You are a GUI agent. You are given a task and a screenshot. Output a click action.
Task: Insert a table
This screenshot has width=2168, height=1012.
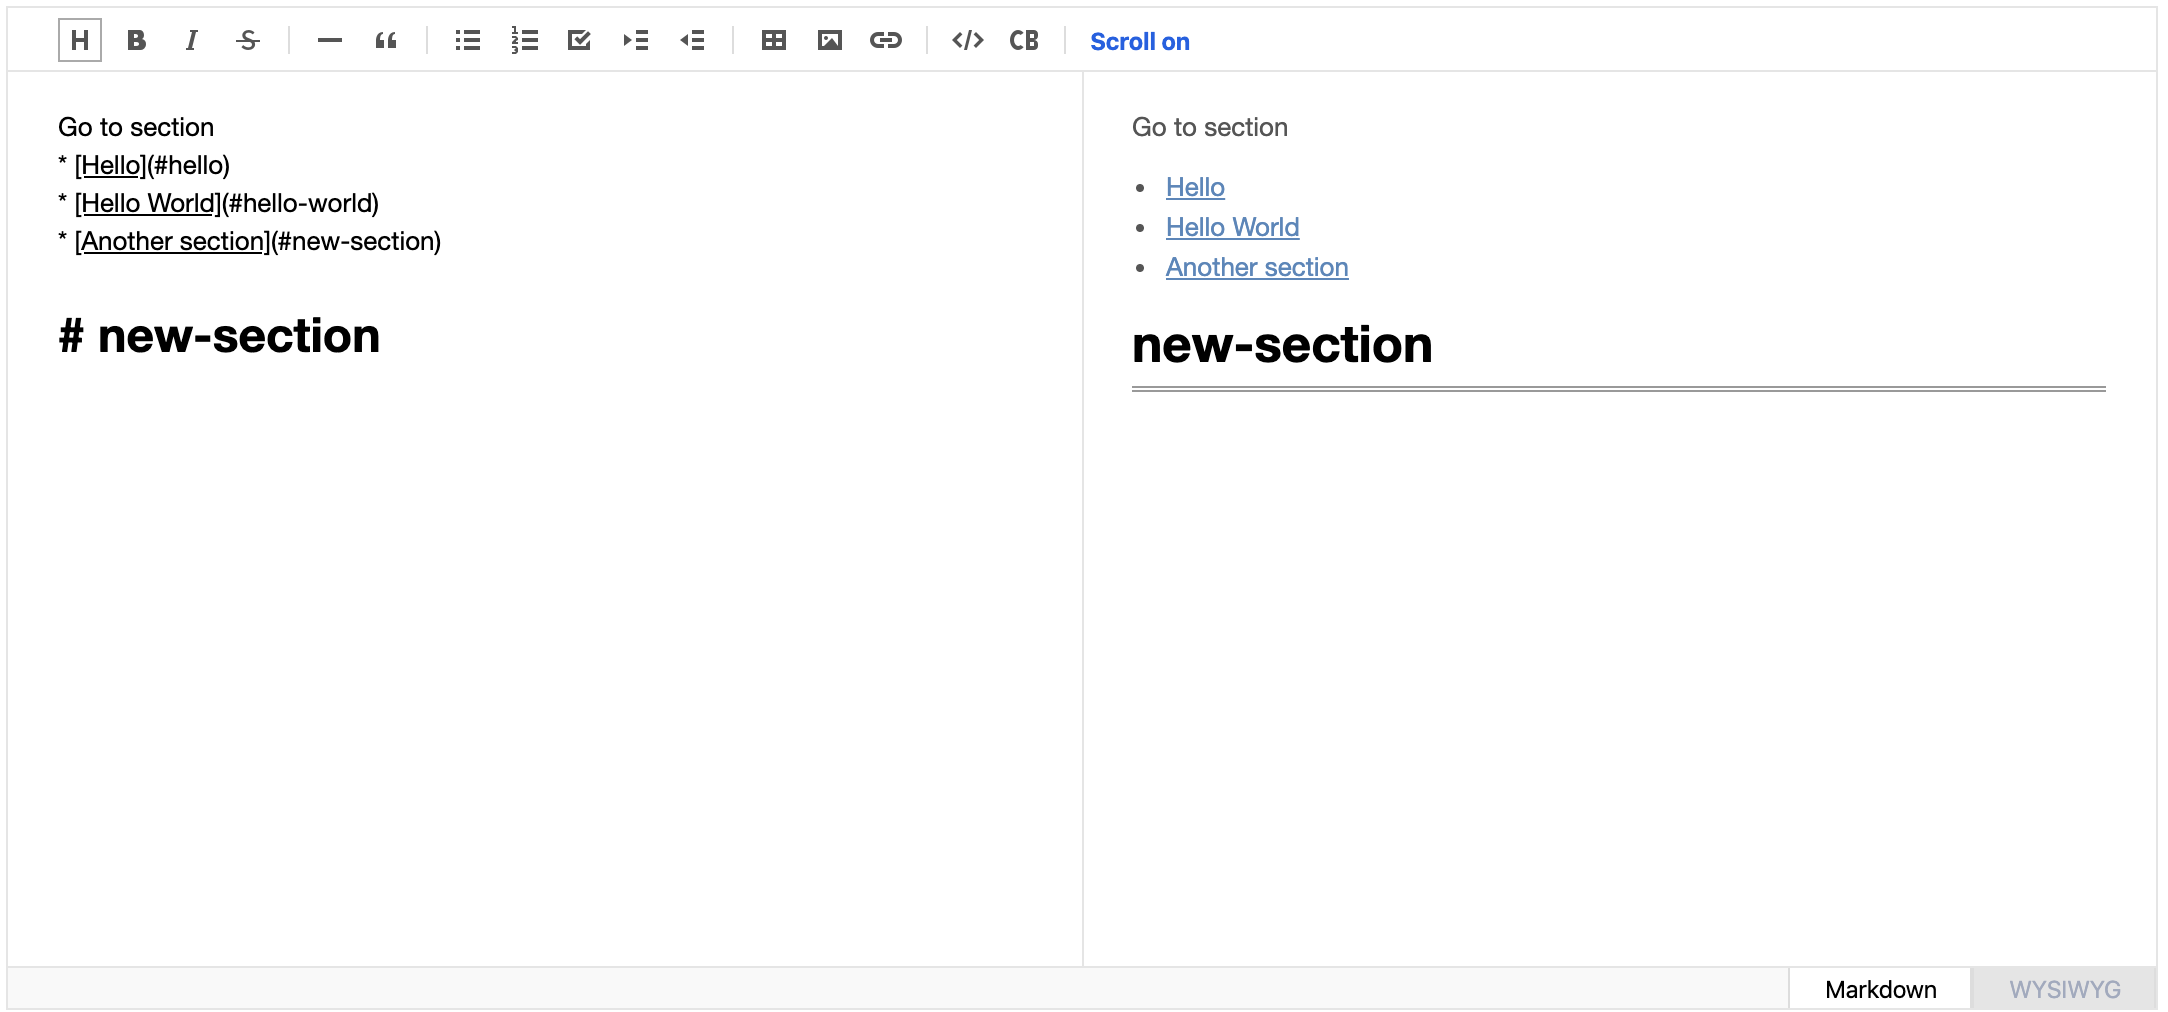[773, 41]
